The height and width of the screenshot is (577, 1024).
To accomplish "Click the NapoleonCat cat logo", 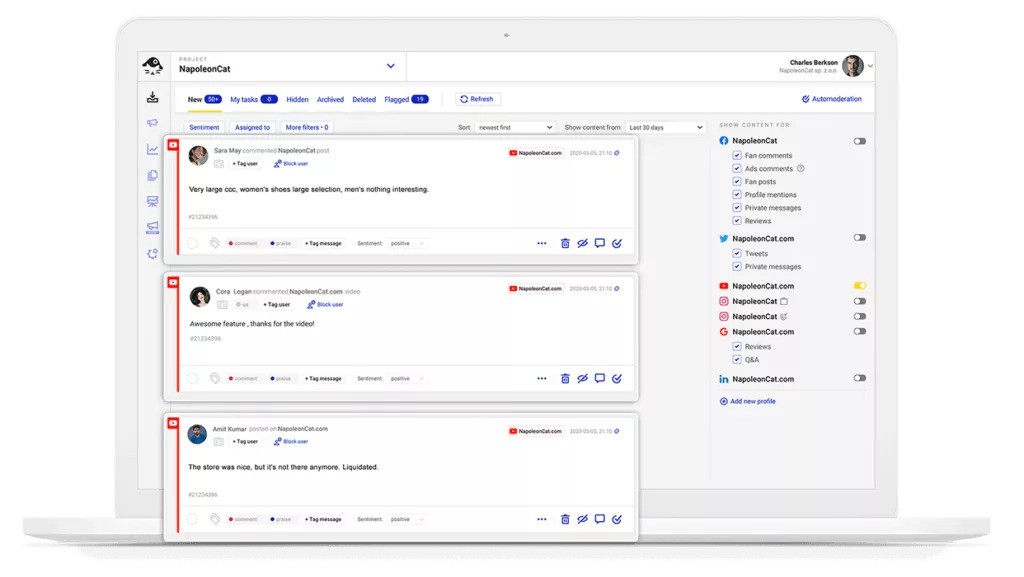I will pos(153,65).
